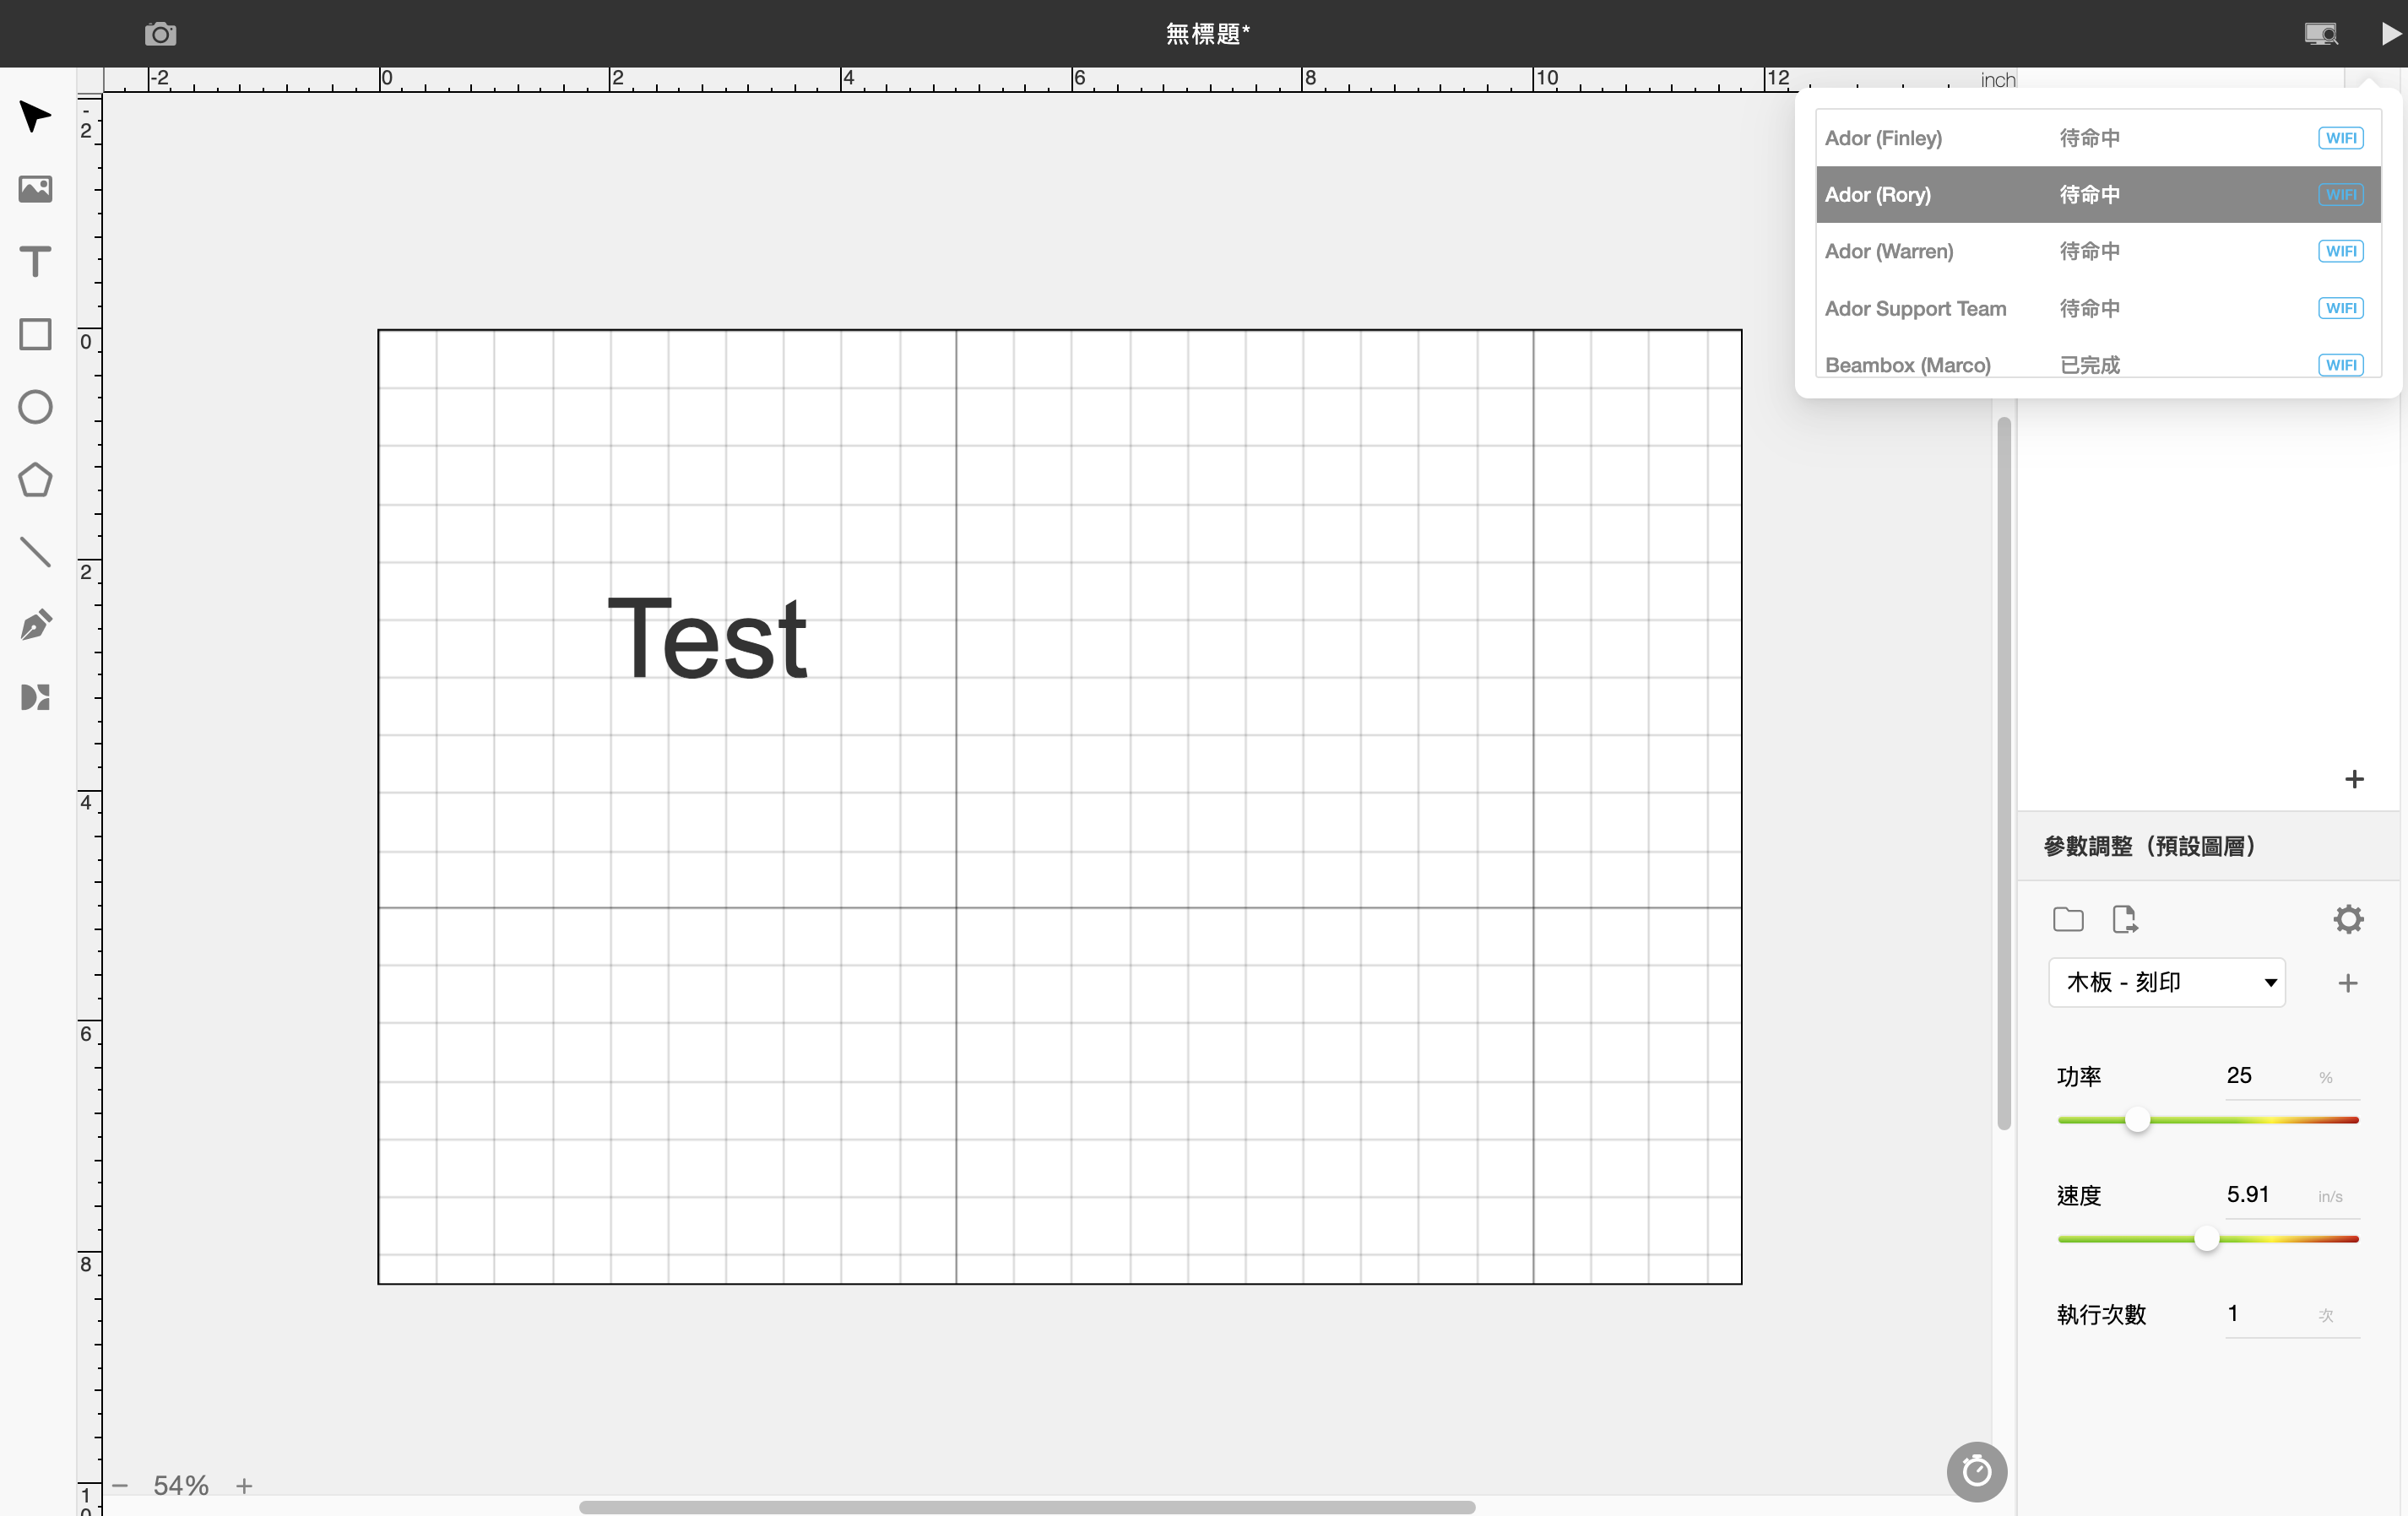Screen dimensions: 2408x1516
Task: Select the Ellipse tool
Action: [x=36, y=407]
